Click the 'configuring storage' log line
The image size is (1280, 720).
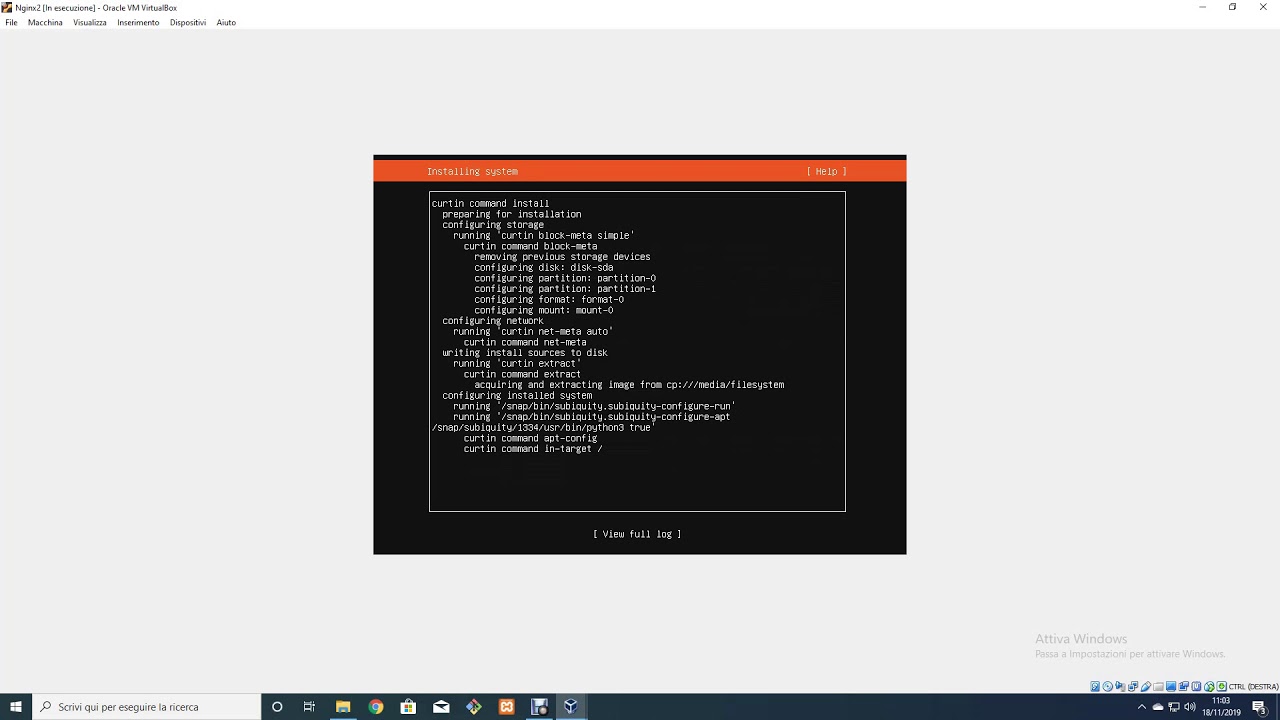(x=493, y=225)
